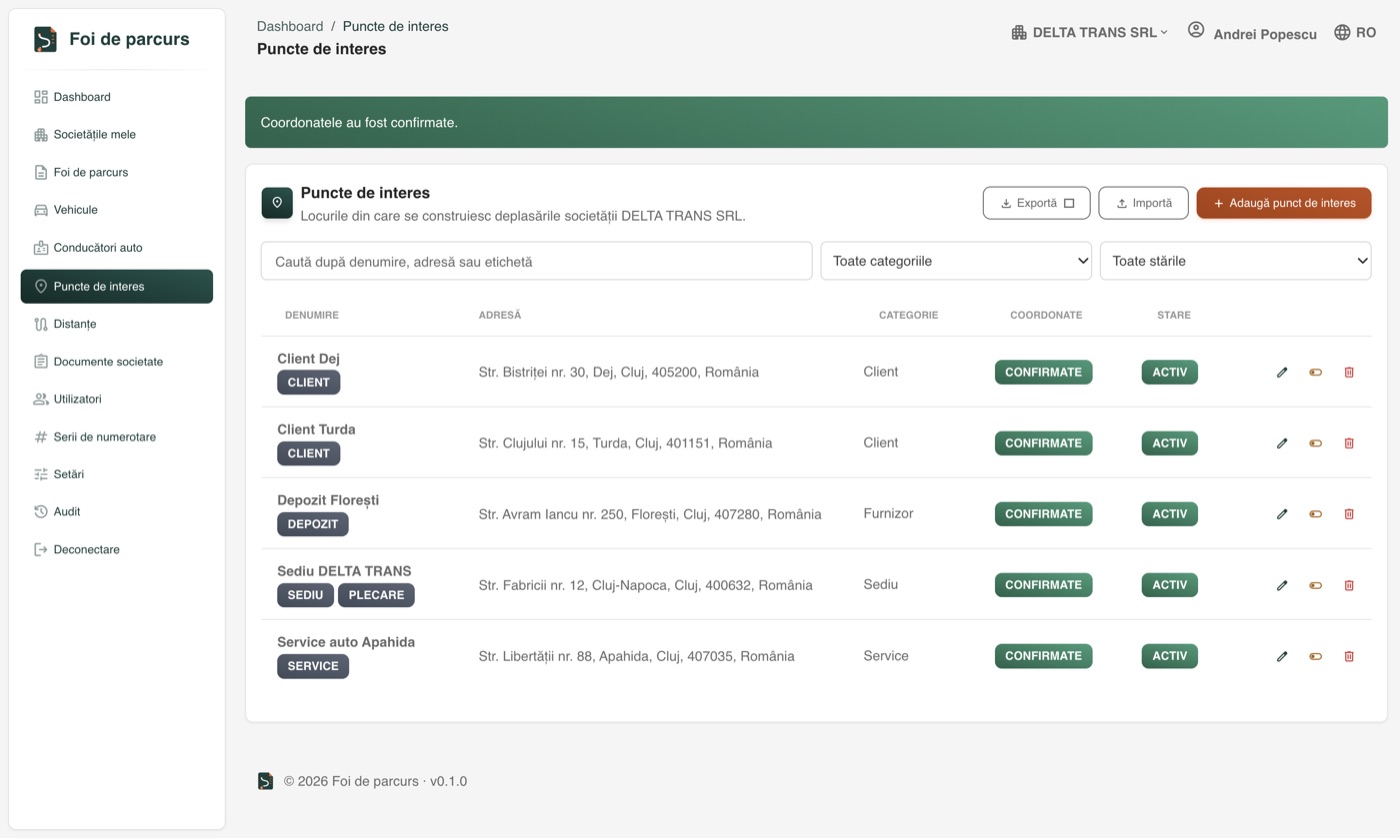Viewport: 1400px width, 838px height.
Task: Click the CONFIRMATE badge for Client Dej
Action: (x=1043, y=372)
